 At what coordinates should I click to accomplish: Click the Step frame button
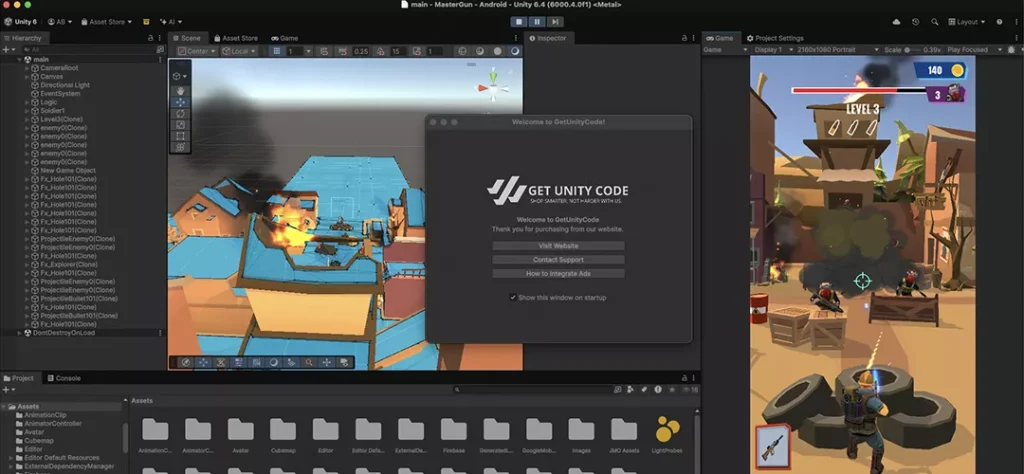pyautogui.click(x=555, y=22)
